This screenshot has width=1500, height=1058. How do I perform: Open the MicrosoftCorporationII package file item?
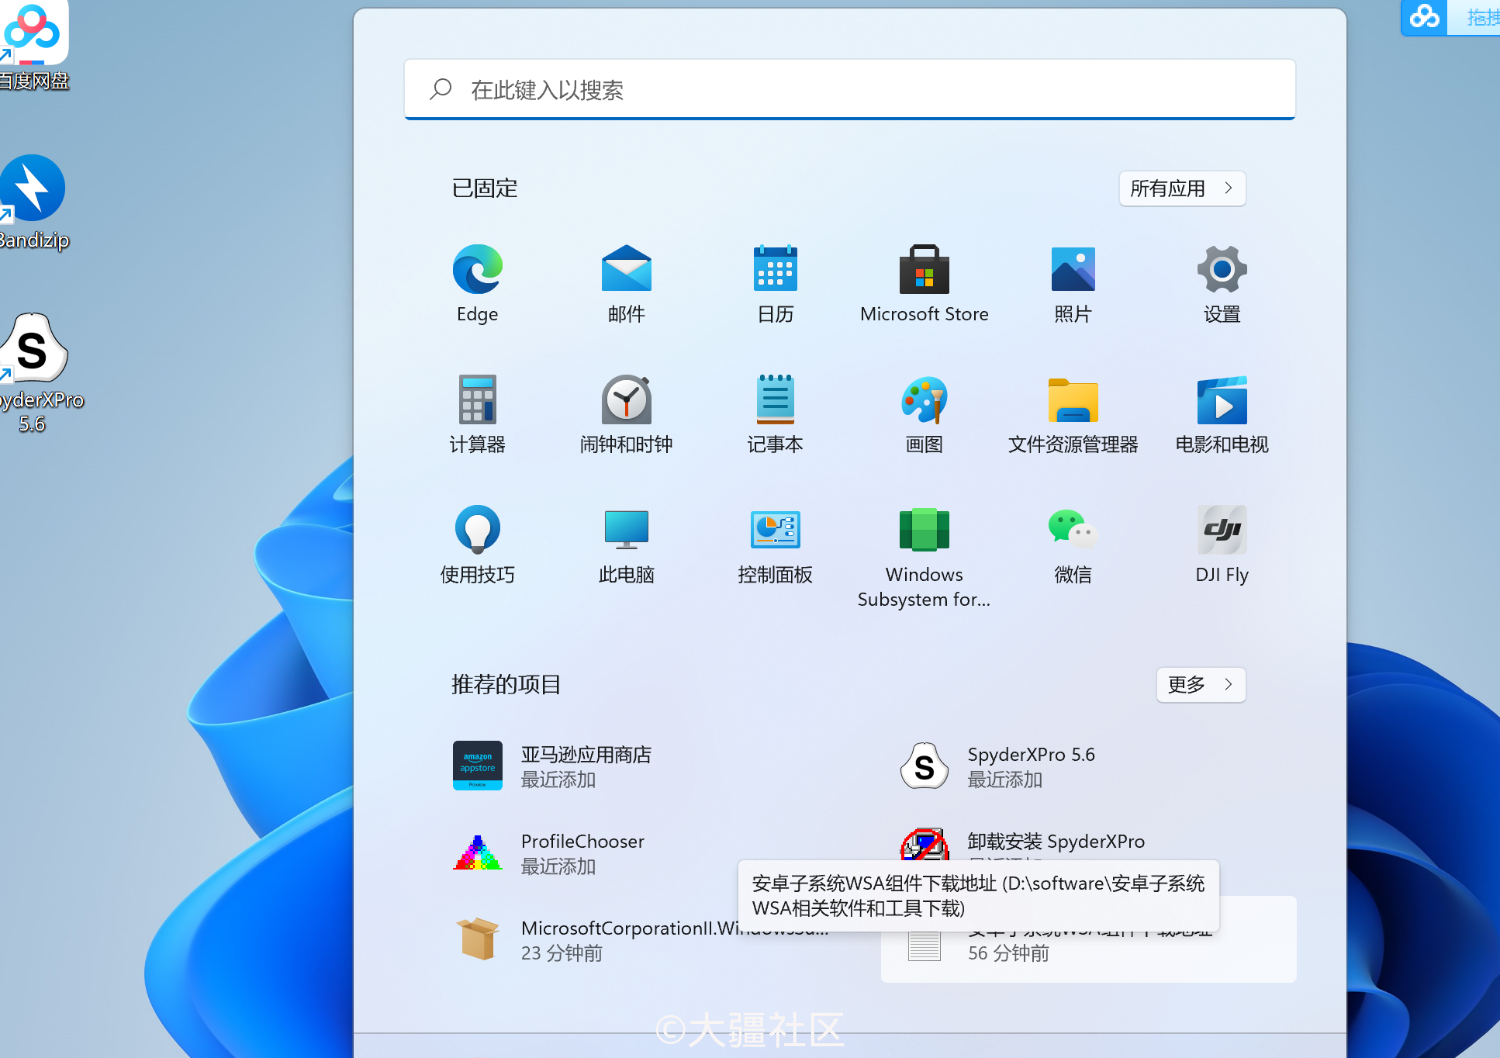(643, 940)
